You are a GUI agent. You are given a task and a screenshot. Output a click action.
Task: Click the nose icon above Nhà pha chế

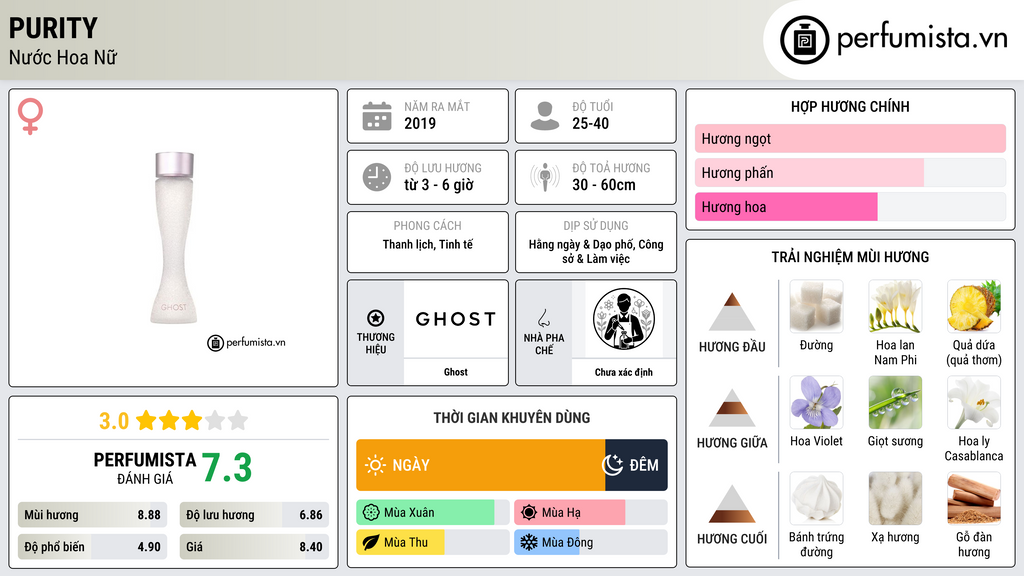[x=543, y=318]
